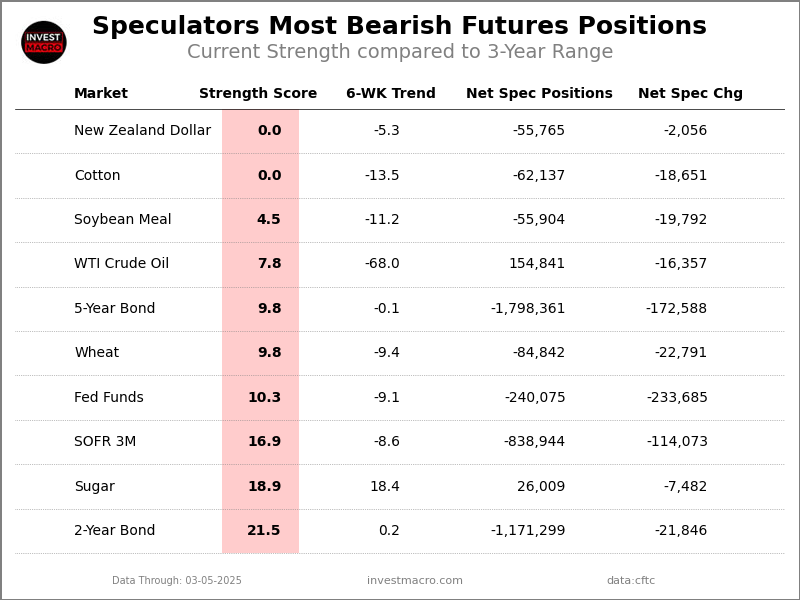Select the Soybean Meal row label
The image size is (800, 600).
(123, 220)
